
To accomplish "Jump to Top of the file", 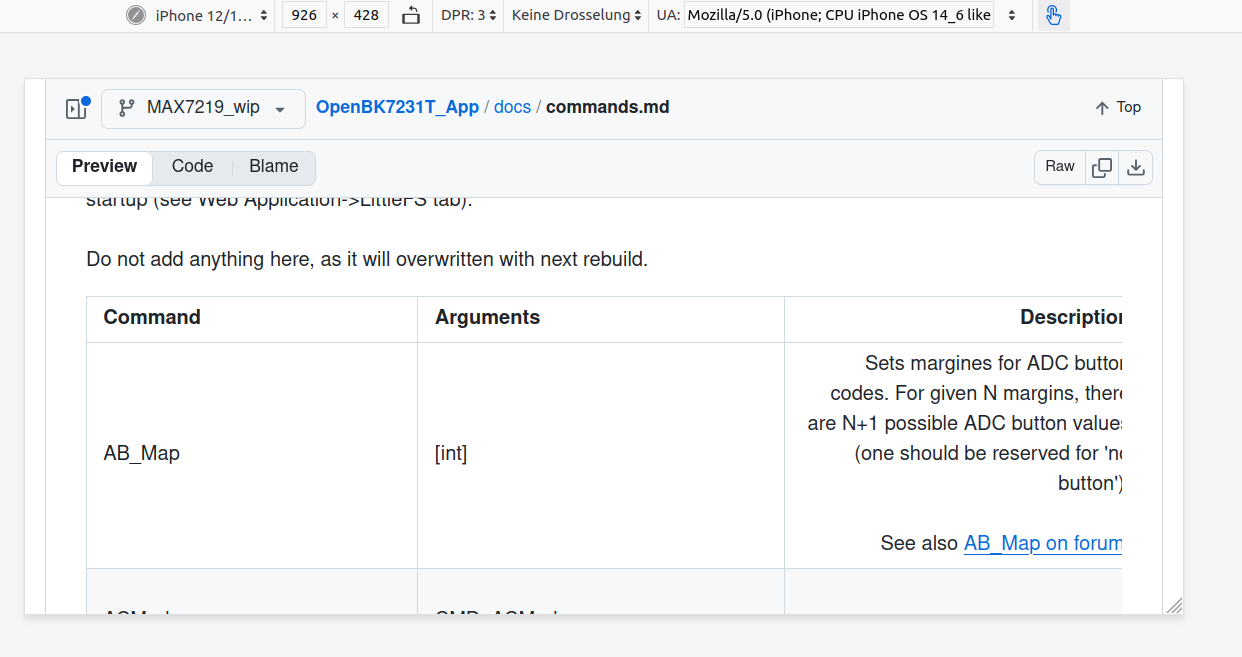I will point(1117,107).
